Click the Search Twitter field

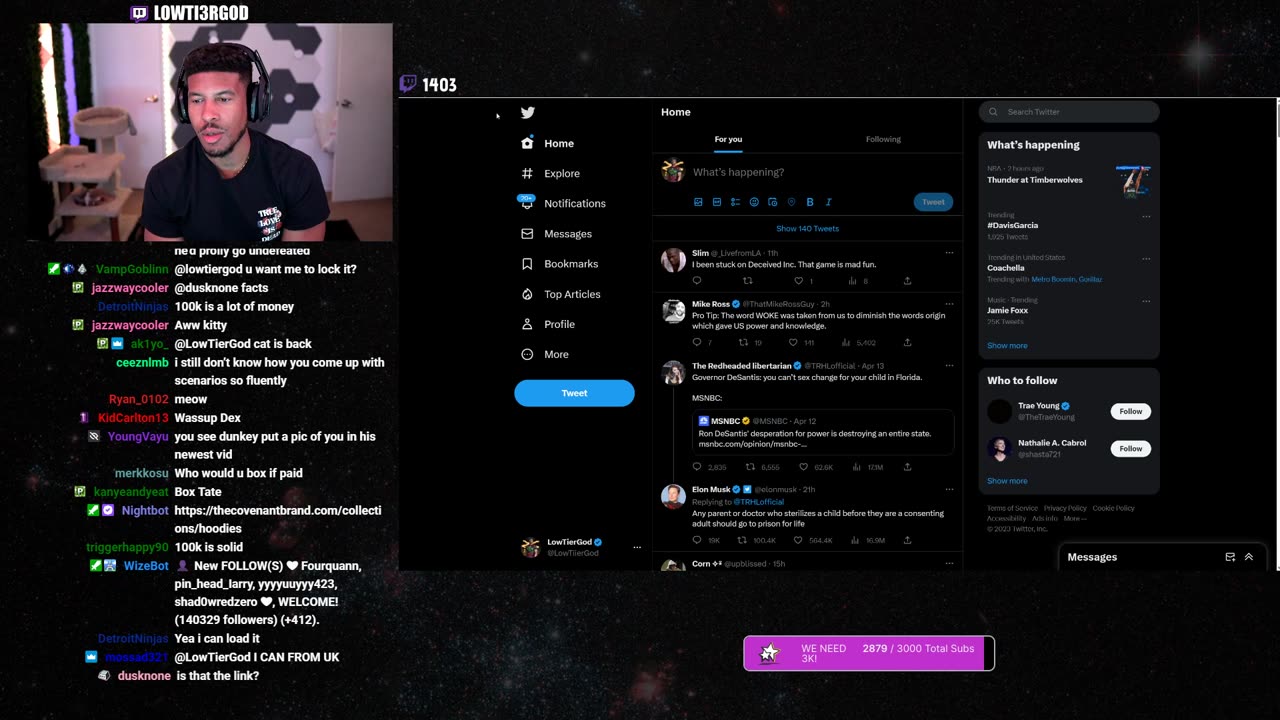click(1069, 112)
